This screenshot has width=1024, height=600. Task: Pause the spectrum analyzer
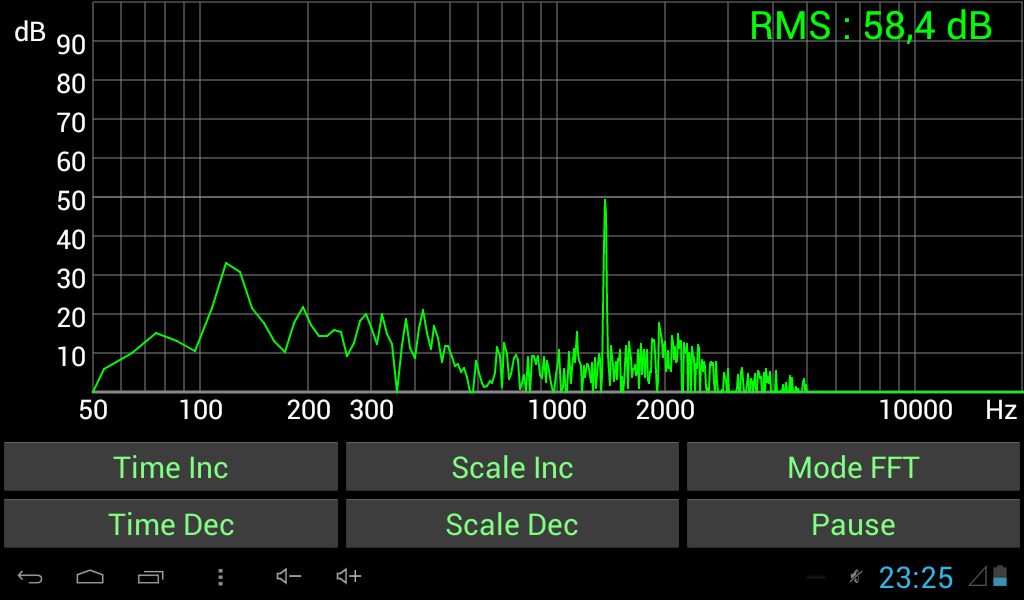click(853, 524)
